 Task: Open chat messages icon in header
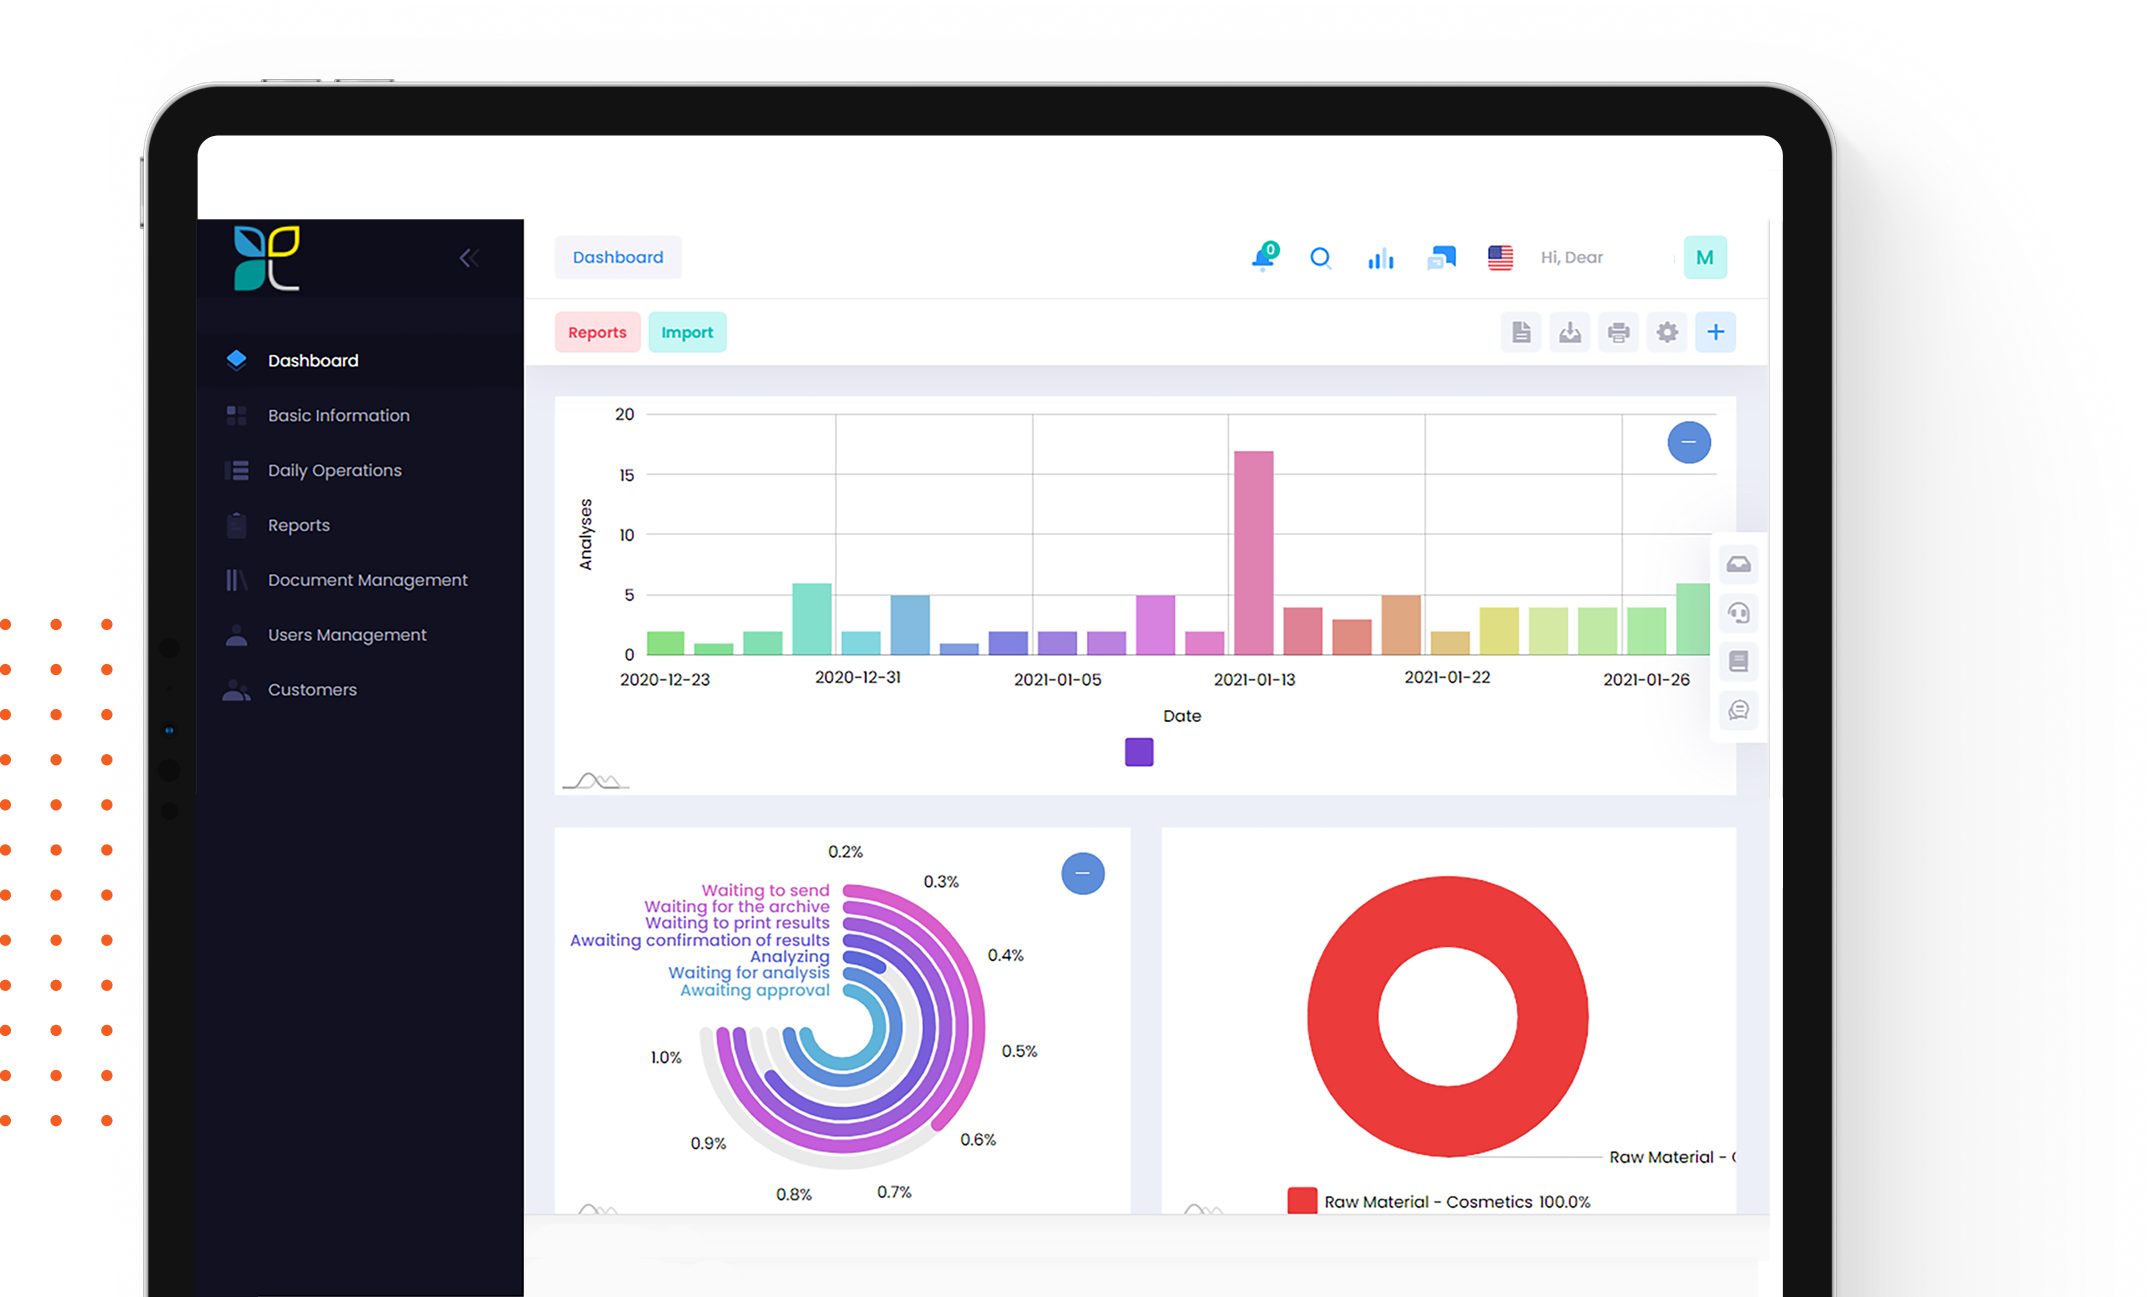tap(1441, 258)
